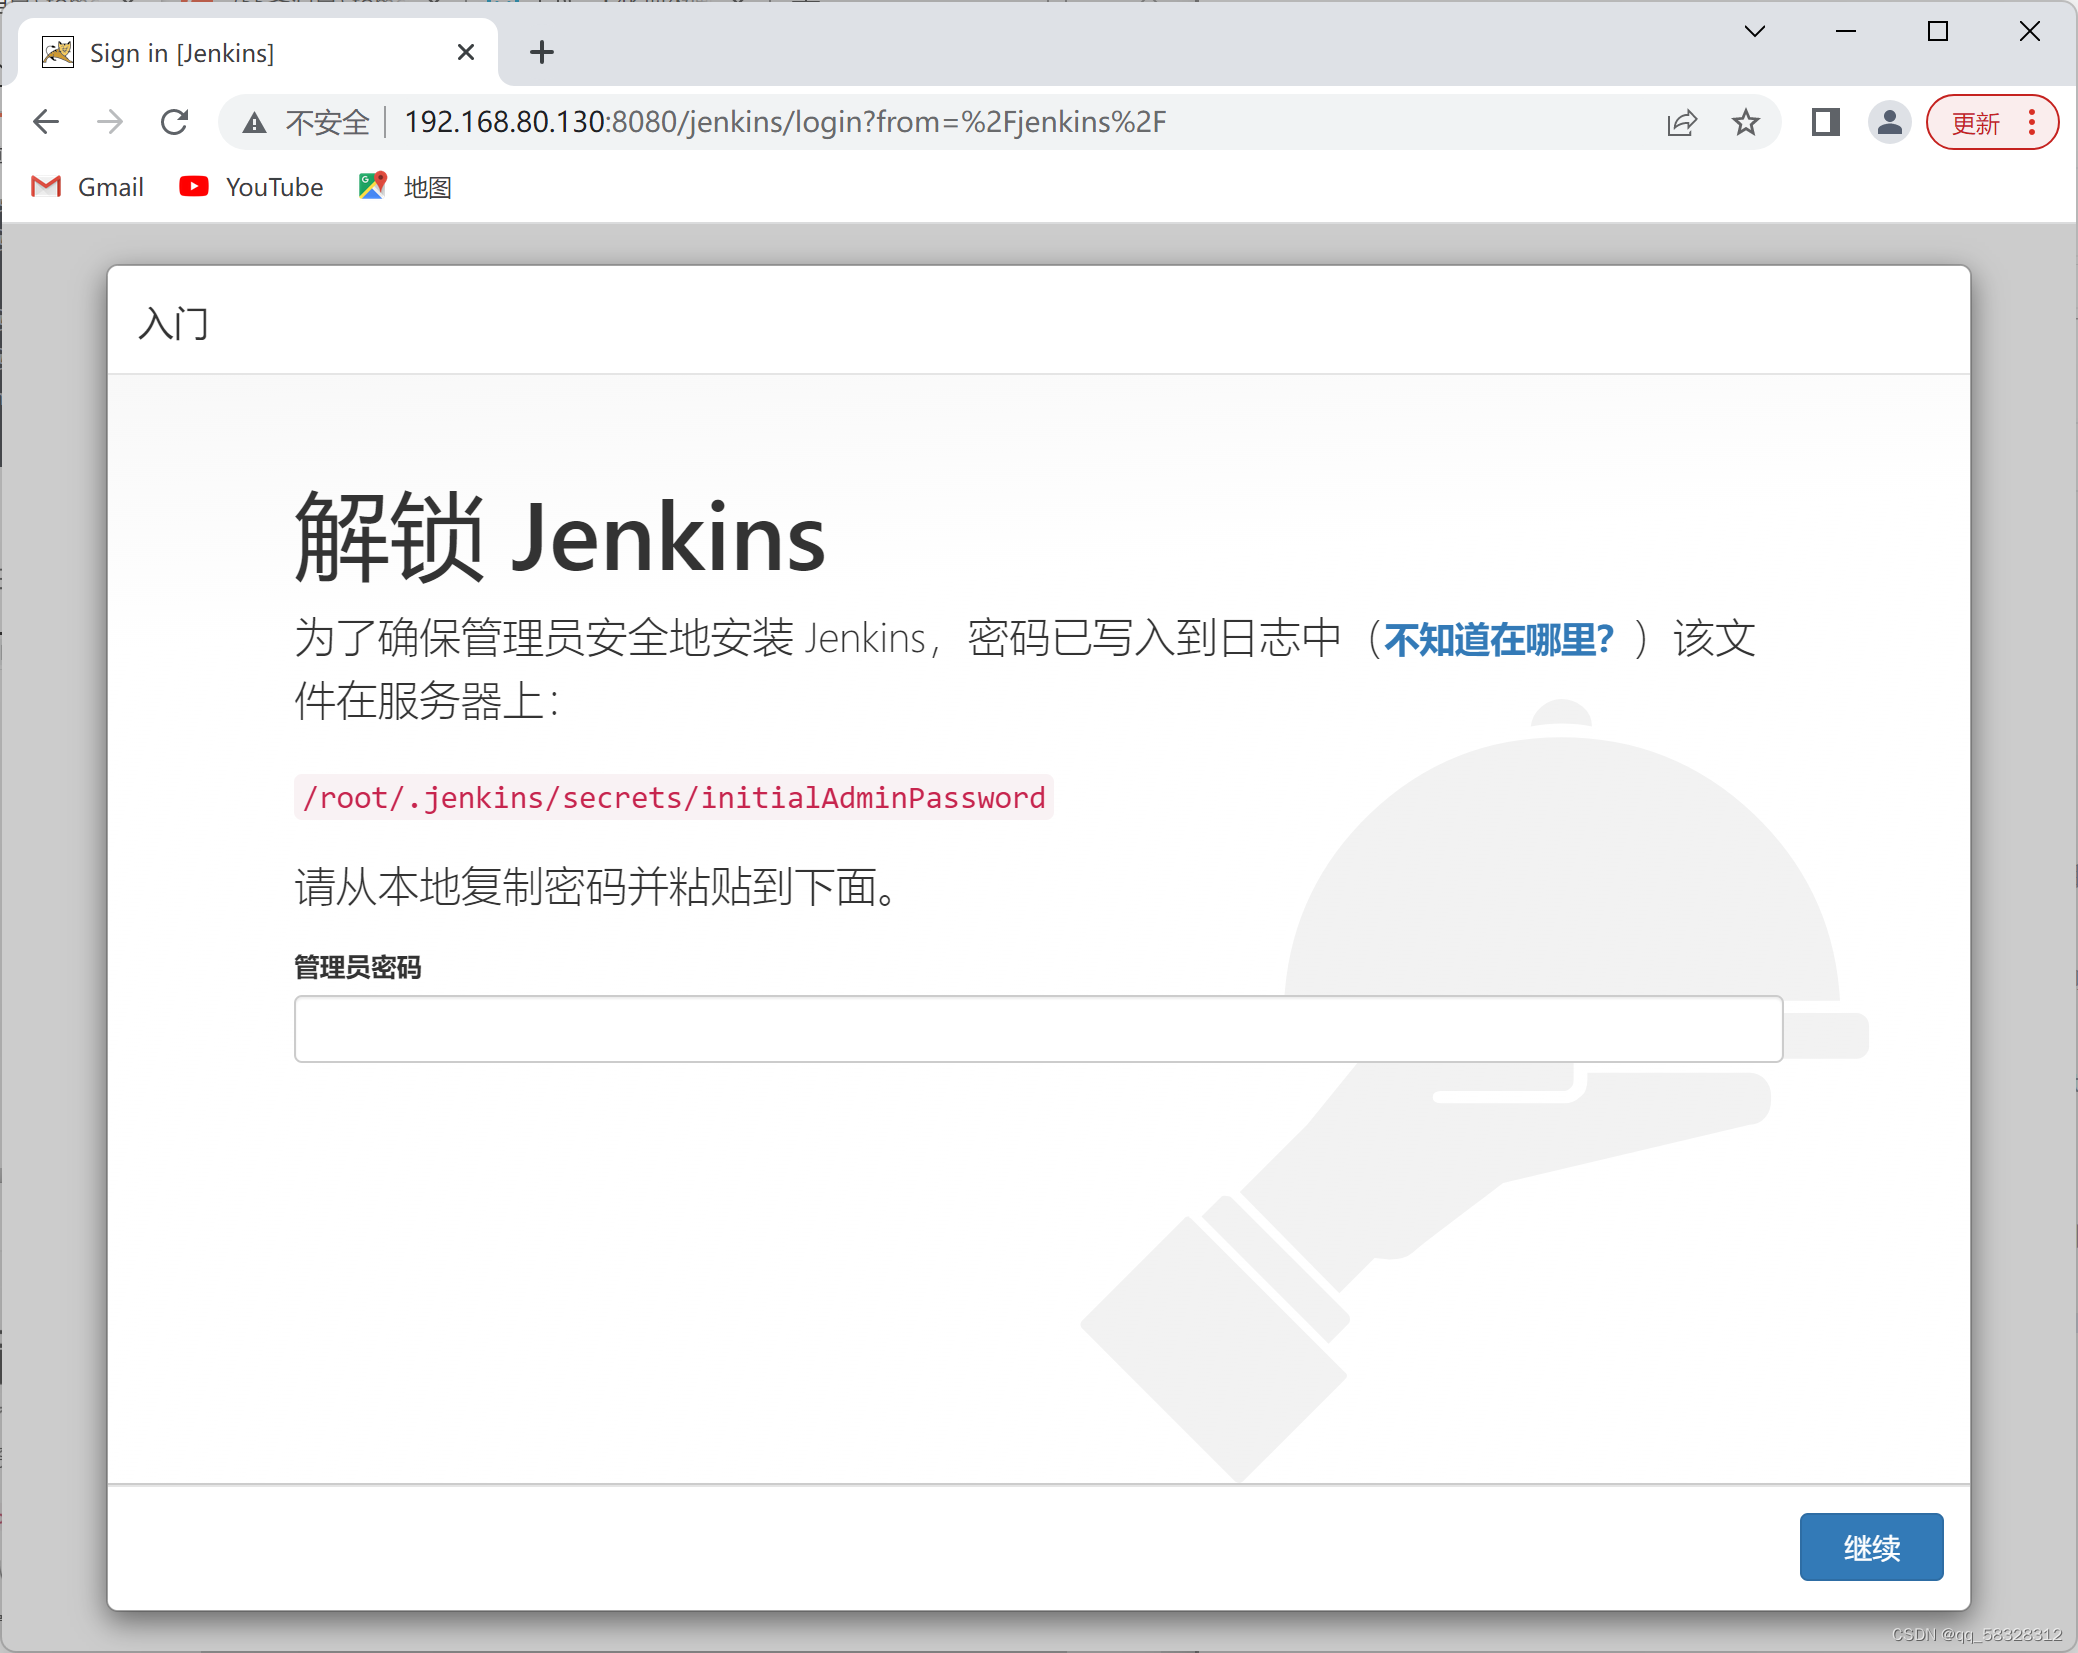Open the YouTube bookmark
2078x1653 pixels.
point(251,187)
